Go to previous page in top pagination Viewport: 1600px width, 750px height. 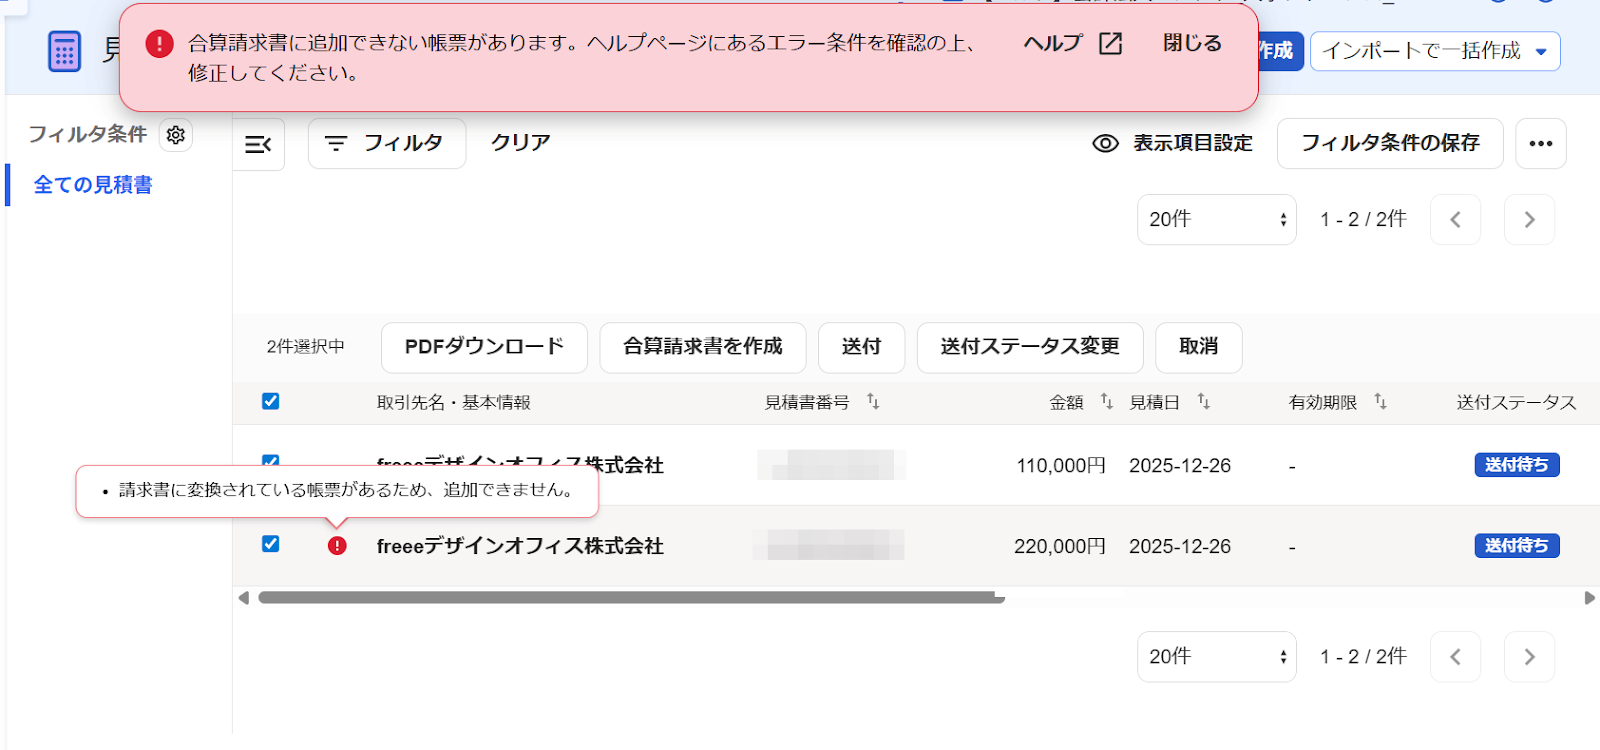[1455, 219]
